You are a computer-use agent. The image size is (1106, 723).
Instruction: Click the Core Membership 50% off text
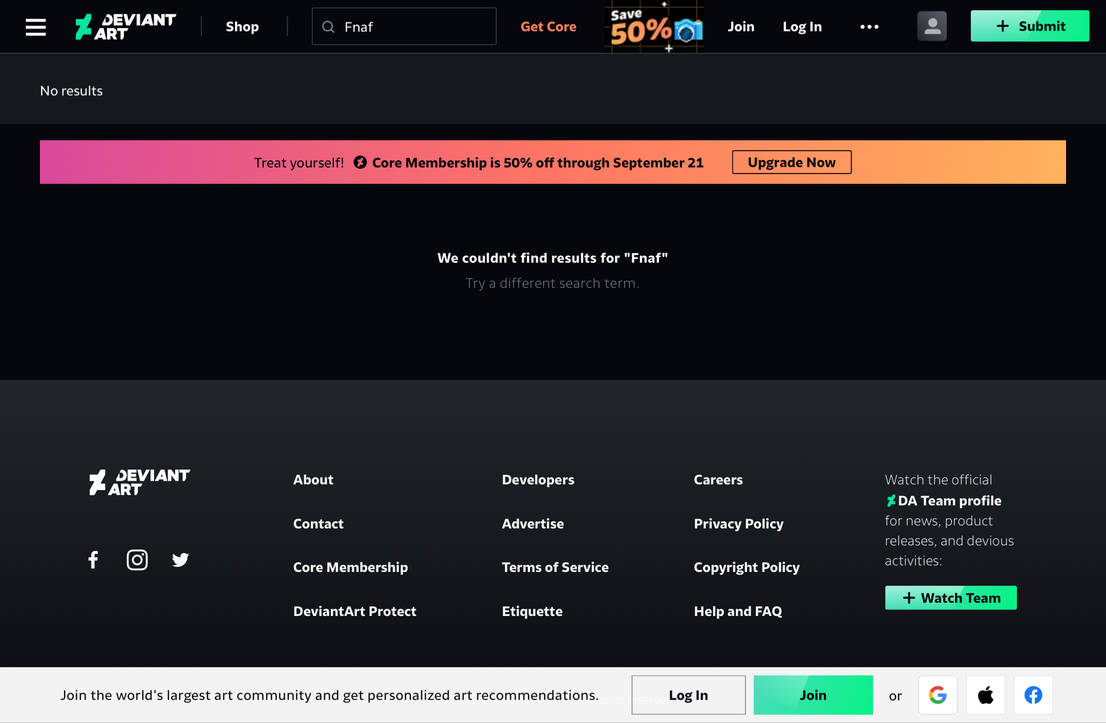[x=537, y=162]
